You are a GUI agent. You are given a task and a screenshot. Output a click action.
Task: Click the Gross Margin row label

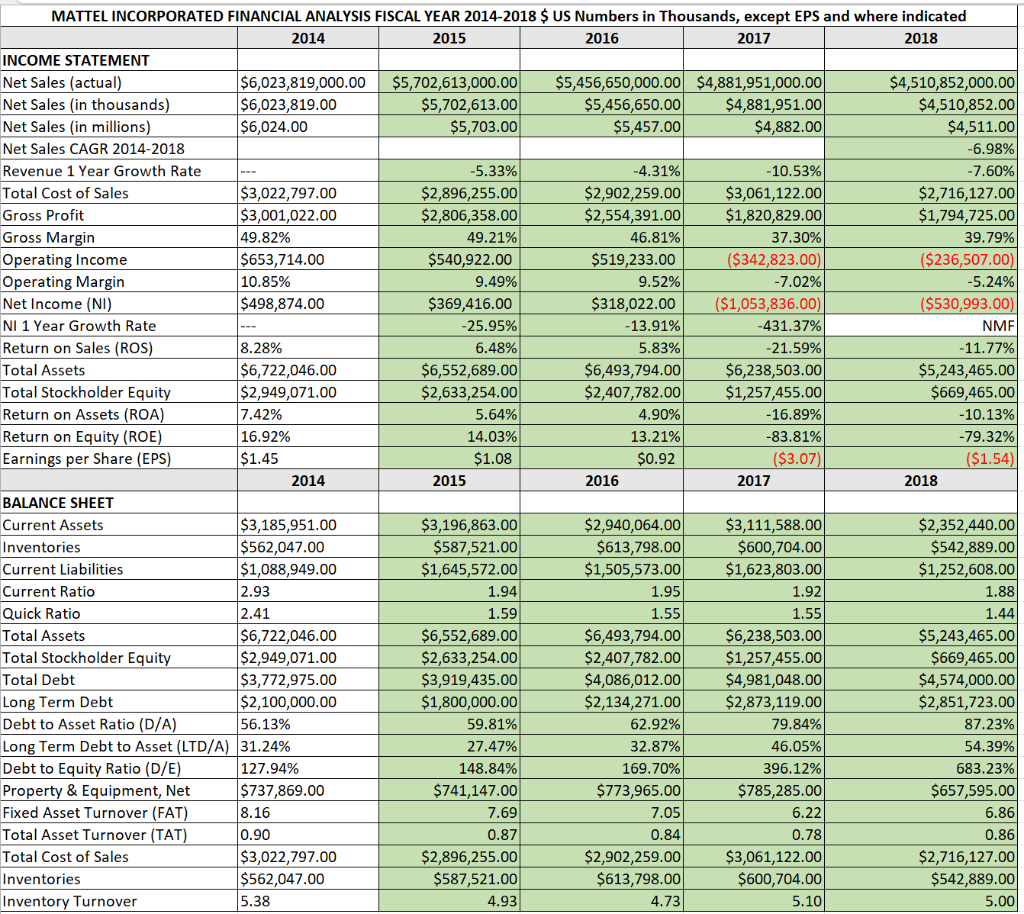[x=48, y=238]
